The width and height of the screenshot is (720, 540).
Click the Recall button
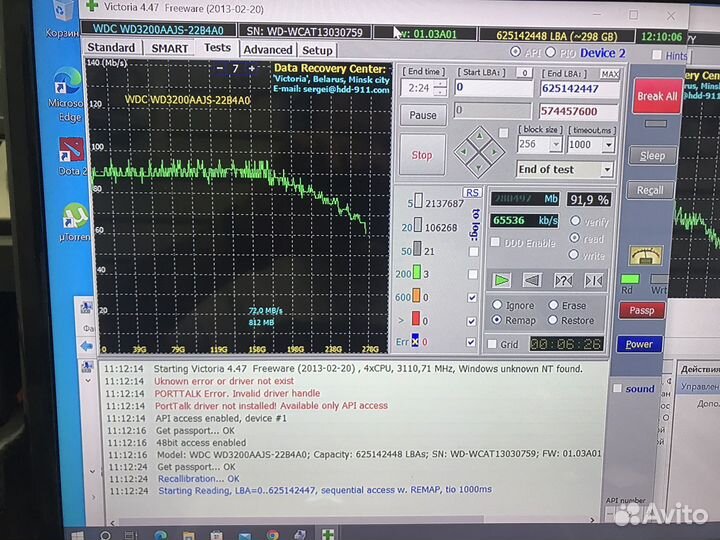(650, 190)
